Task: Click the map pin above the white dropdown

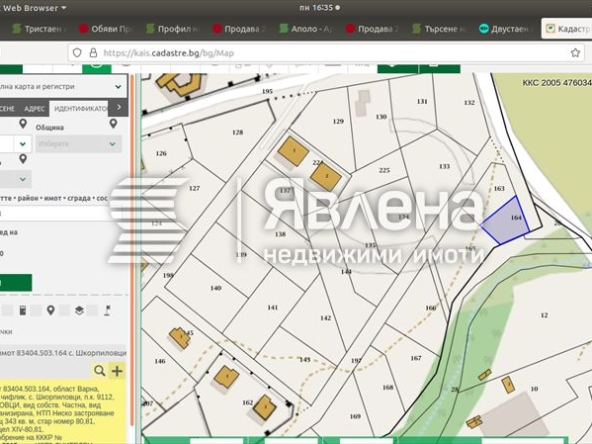Action: coord(23,123)
